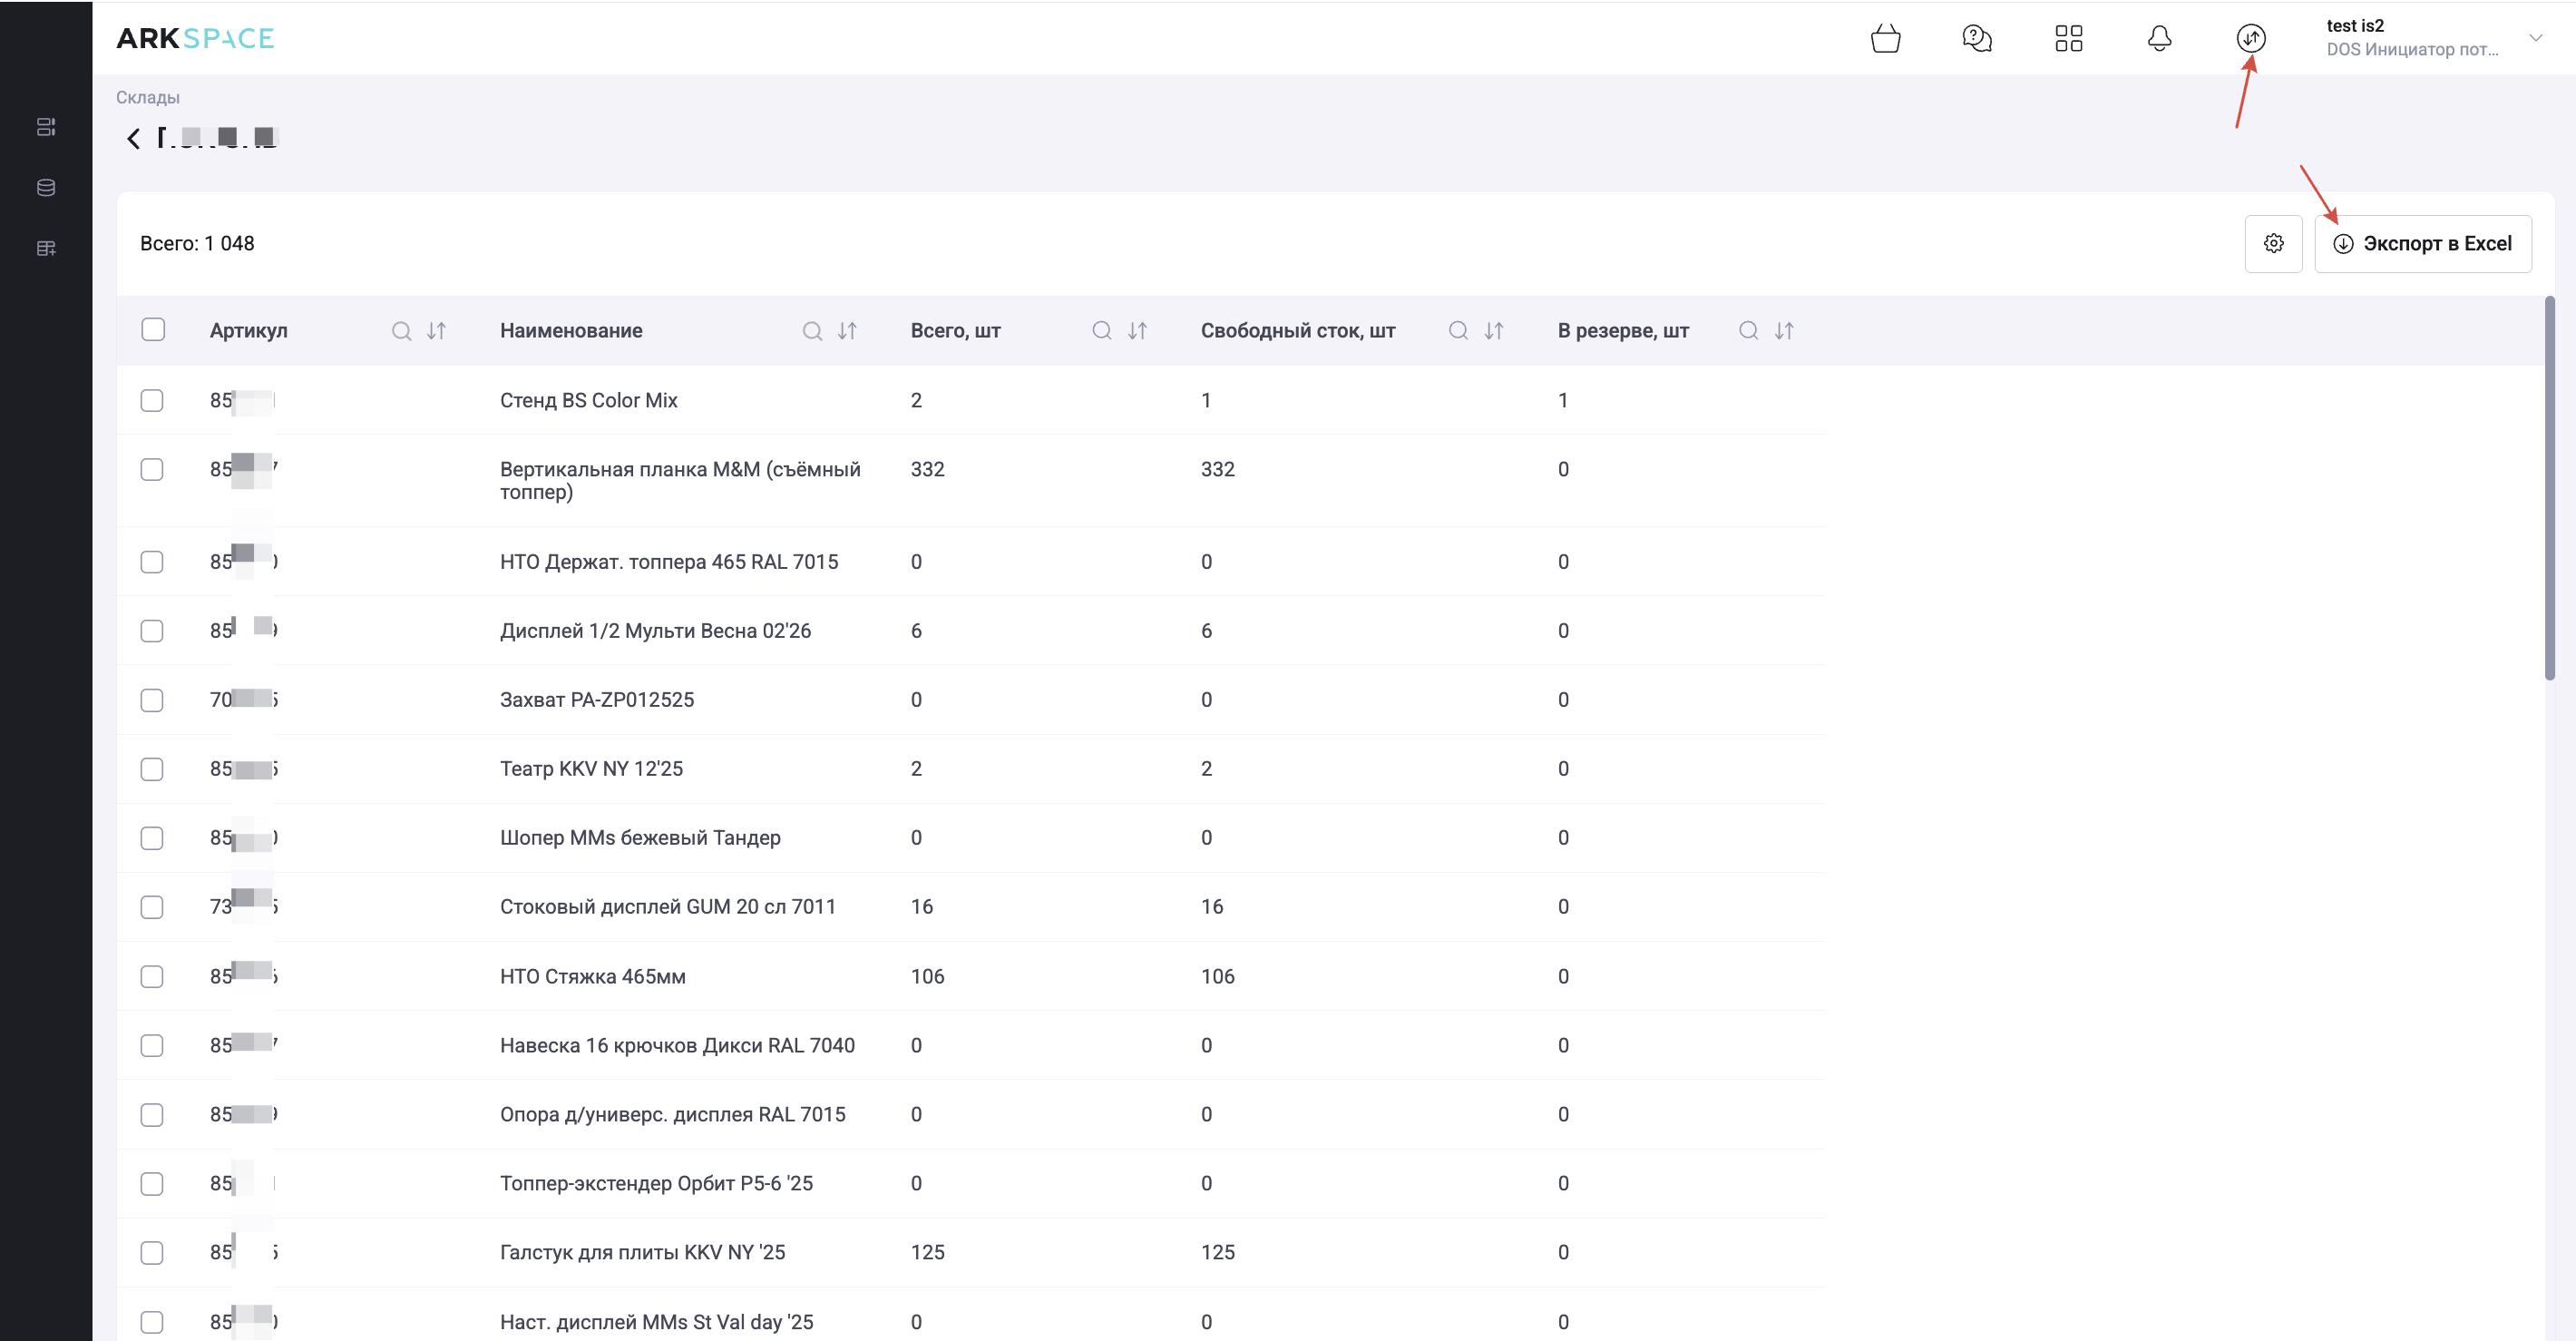Check the Театр KKV NY 12'25 row
Image resolution: width=2576 pixels, height=1341 pixels.
tap(152, 769)
